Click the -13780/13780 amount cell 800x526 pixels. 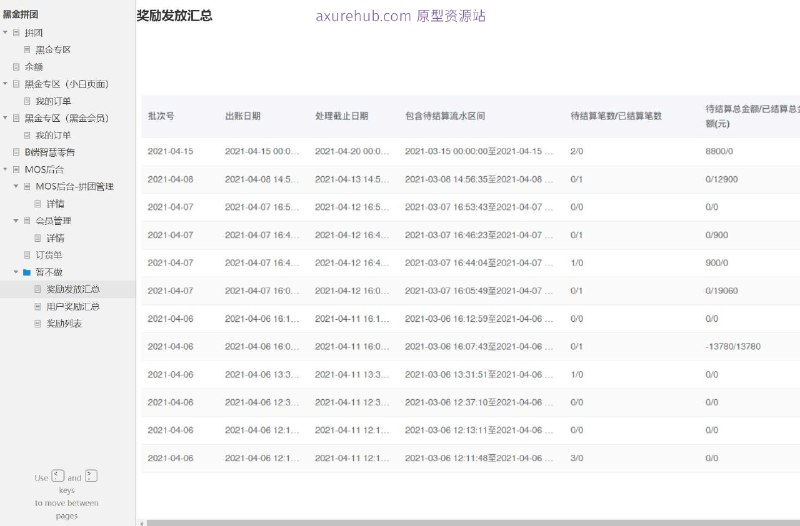pyautogui.click(x=733, y=346)
